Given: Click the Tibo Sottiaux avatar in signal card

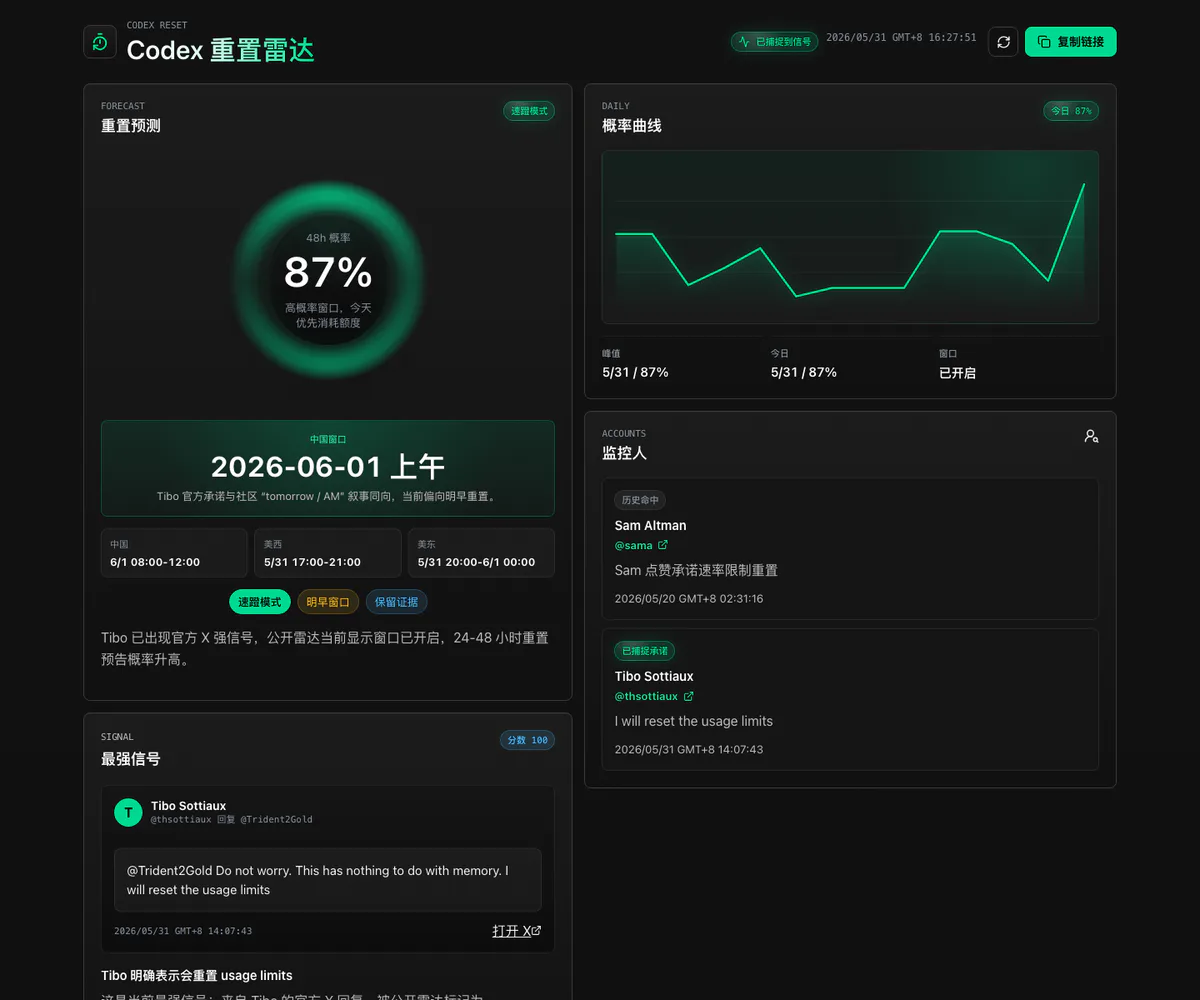Looking at the screenshot, I should [x=128, y=812].
